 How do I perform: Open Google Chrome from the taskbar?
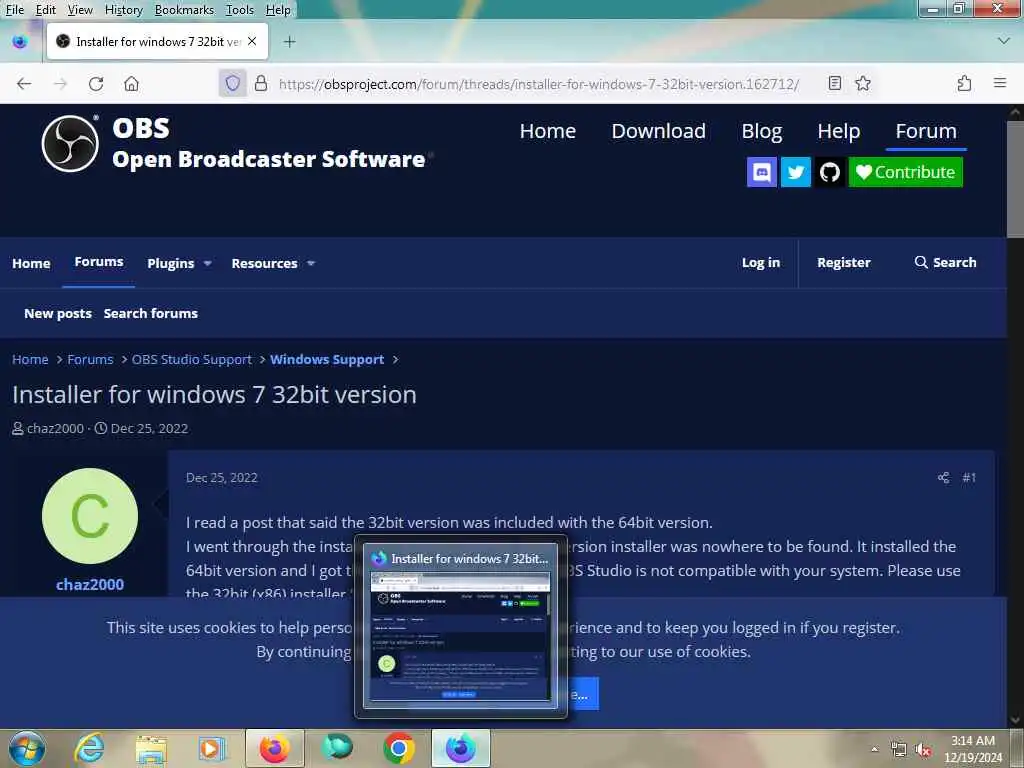click(x=398, y=748)
